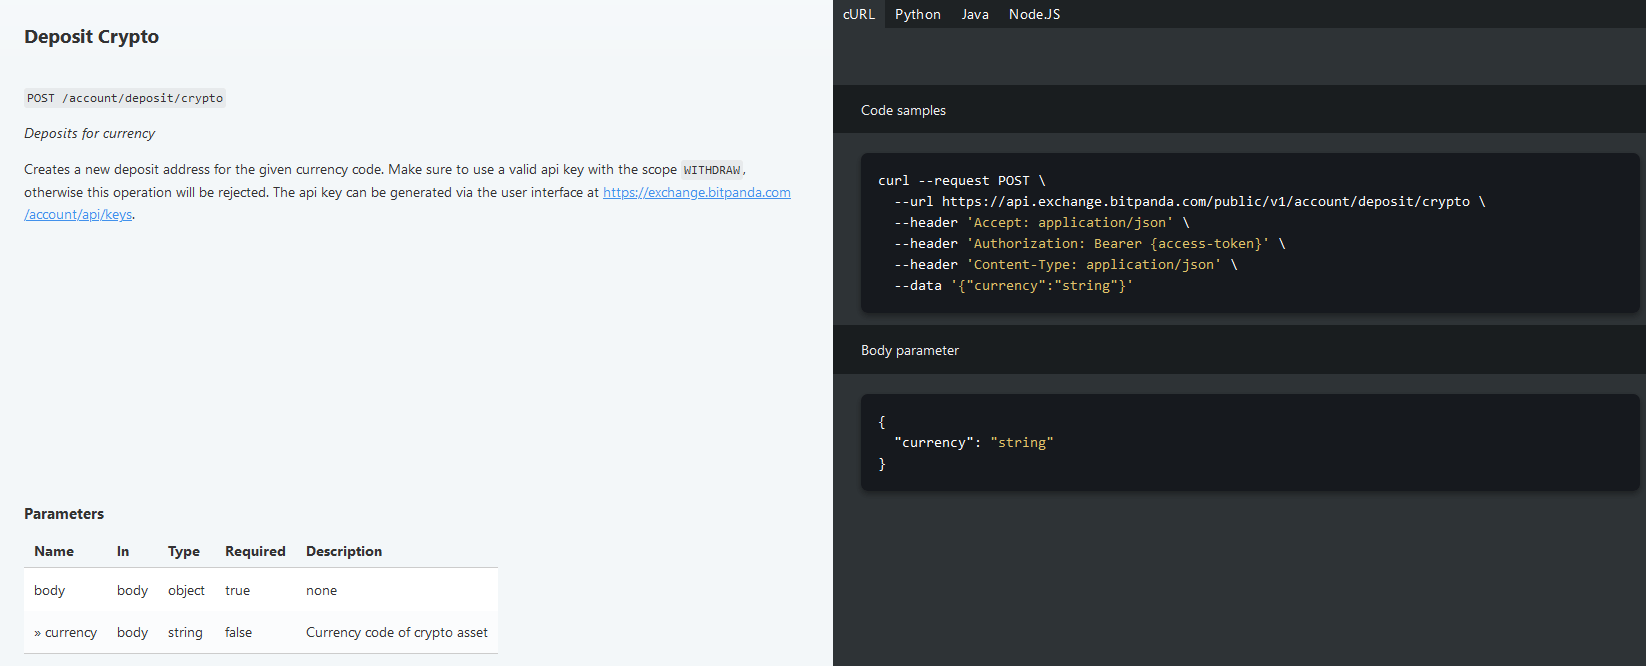Click the Accept: application/json header line
The image size is (1646, 666).
tap(1042, 223)
